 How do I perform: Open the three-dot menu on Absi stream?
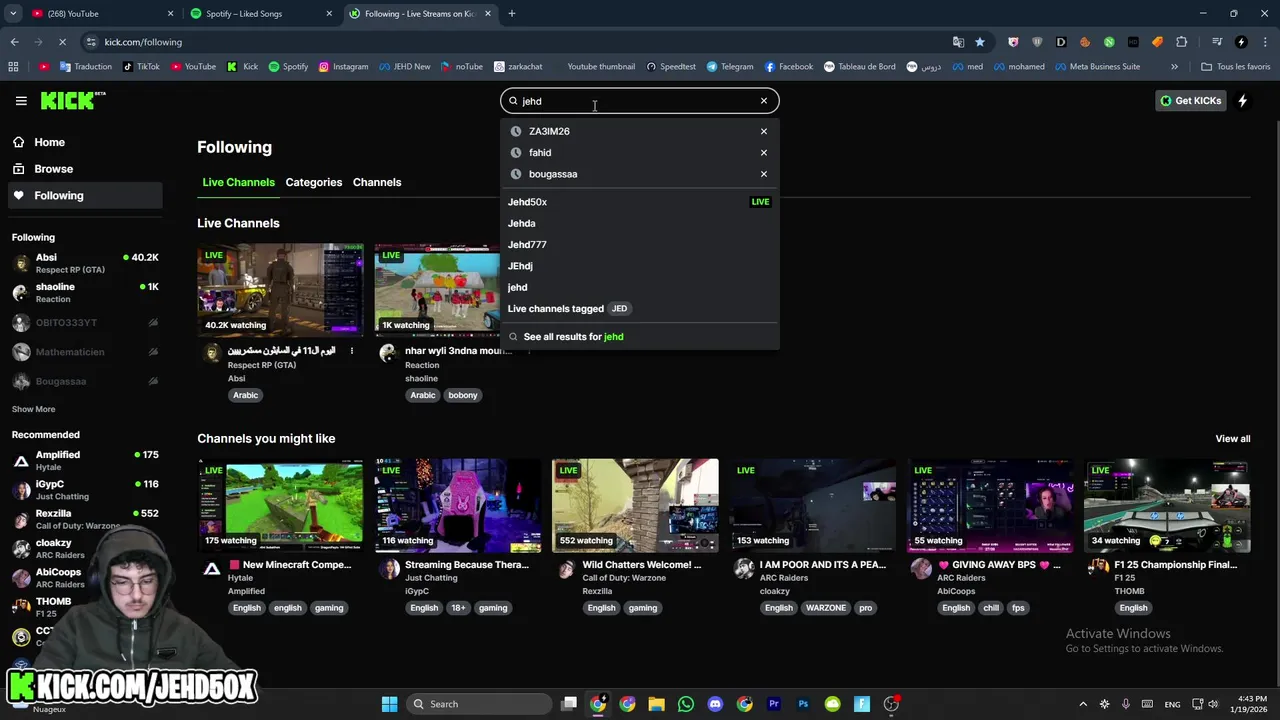[x=352, y=351]
